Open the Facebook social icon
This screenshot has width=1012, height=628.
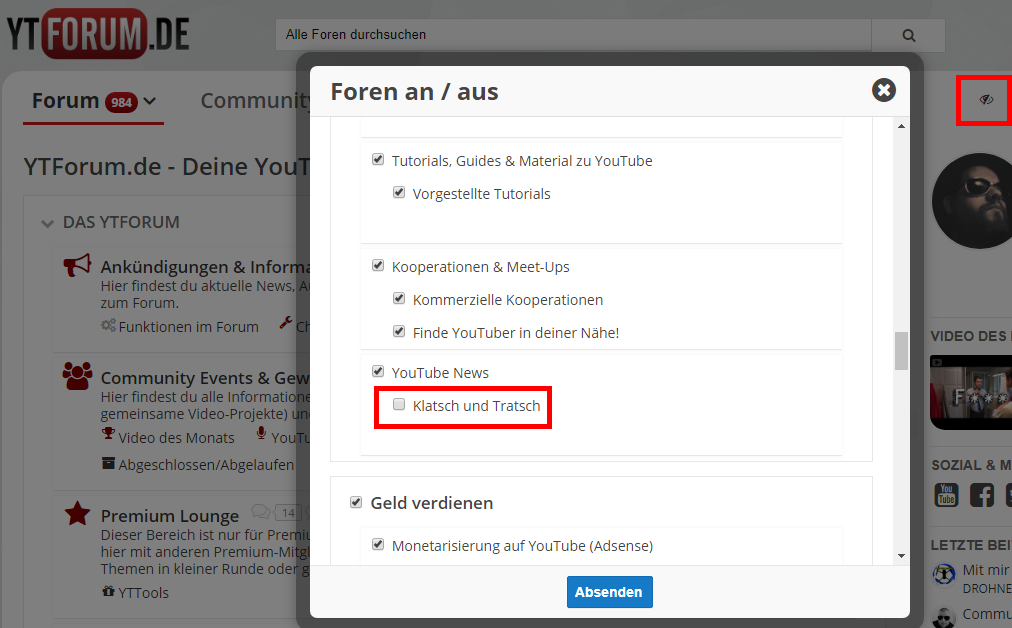coord(982,494)
